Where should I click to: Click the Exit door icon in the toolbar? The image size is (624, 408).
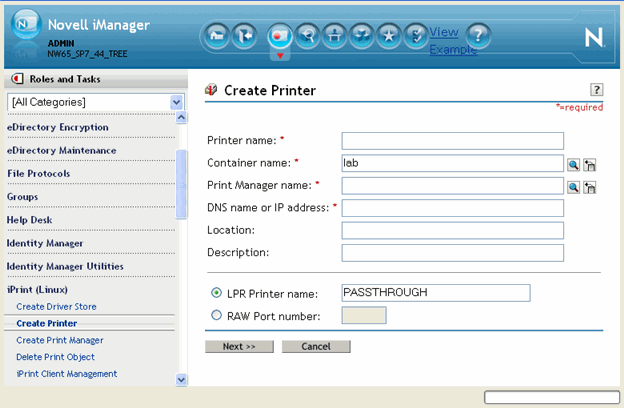point(244,36)
